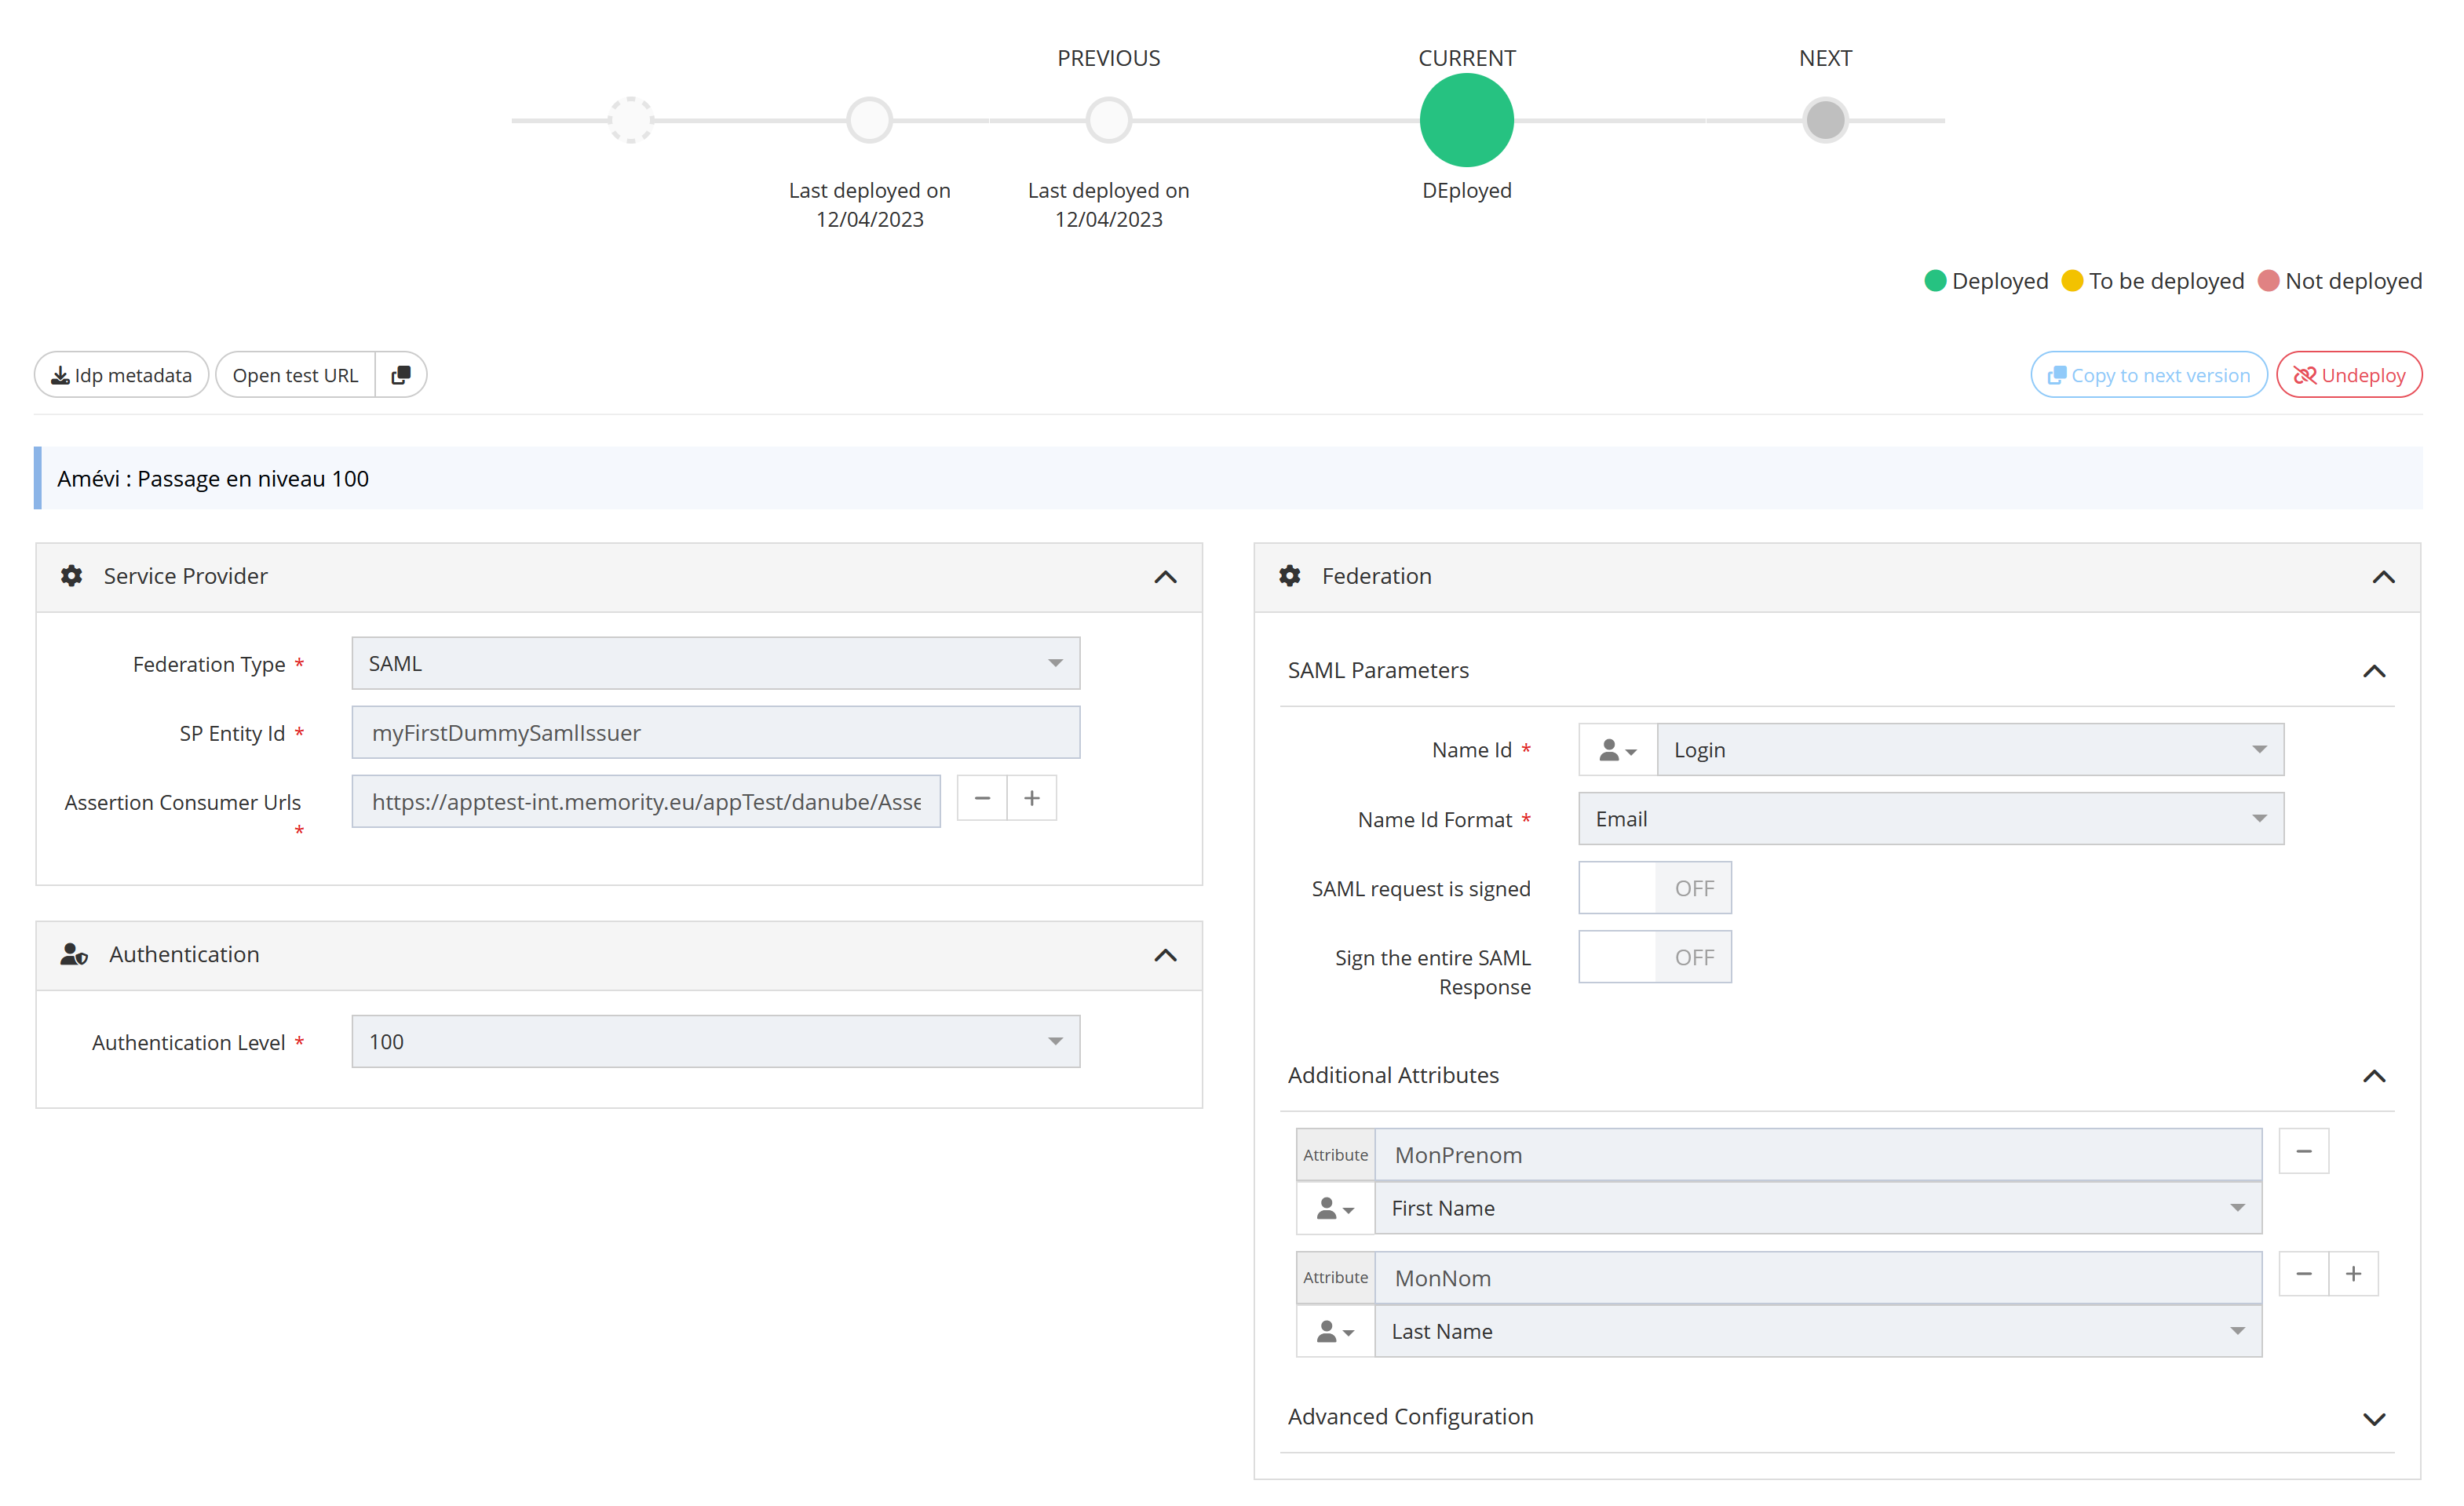Collapse the Additional Attributes section
This screenshot has width=2464, height=1506.
(2373, 1076)
